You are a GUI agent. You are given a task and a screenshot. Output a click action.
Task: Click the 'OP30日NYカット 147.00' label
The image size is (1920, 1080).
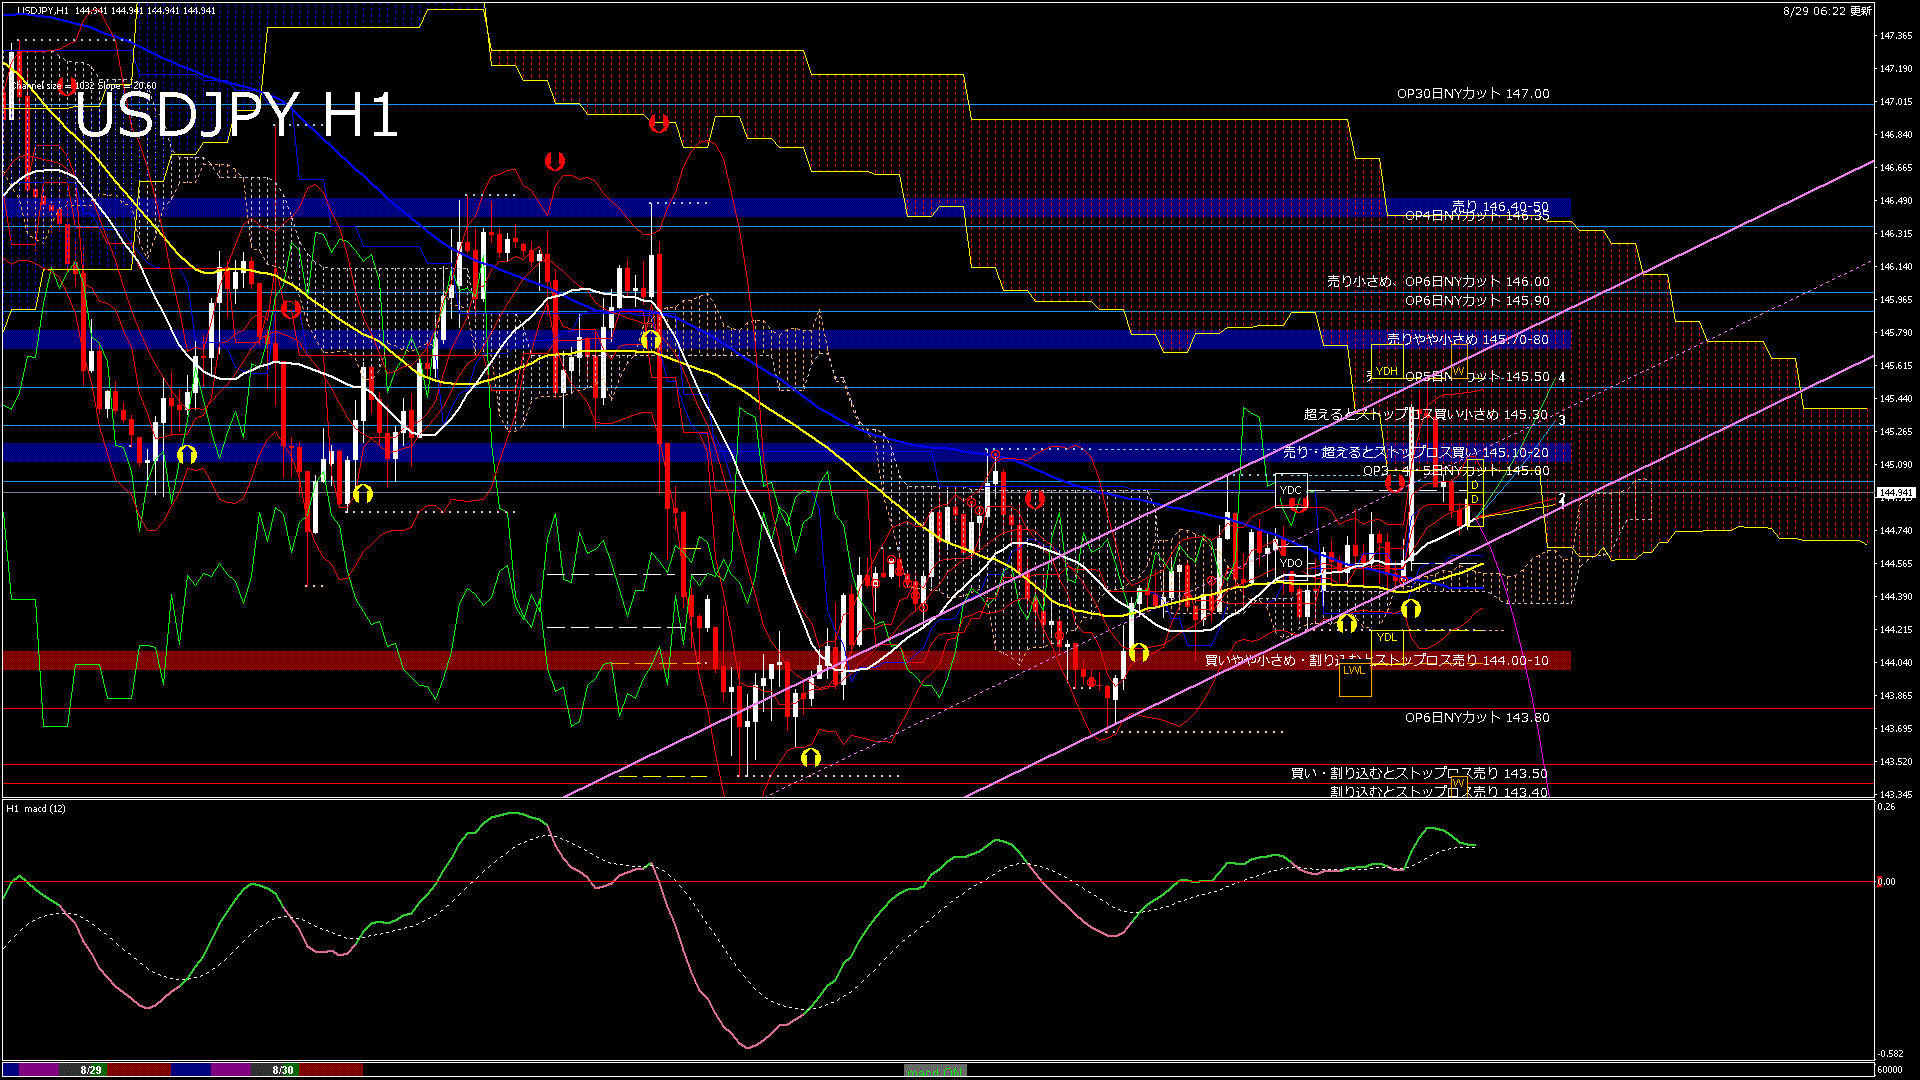(x=1473, y=94)
